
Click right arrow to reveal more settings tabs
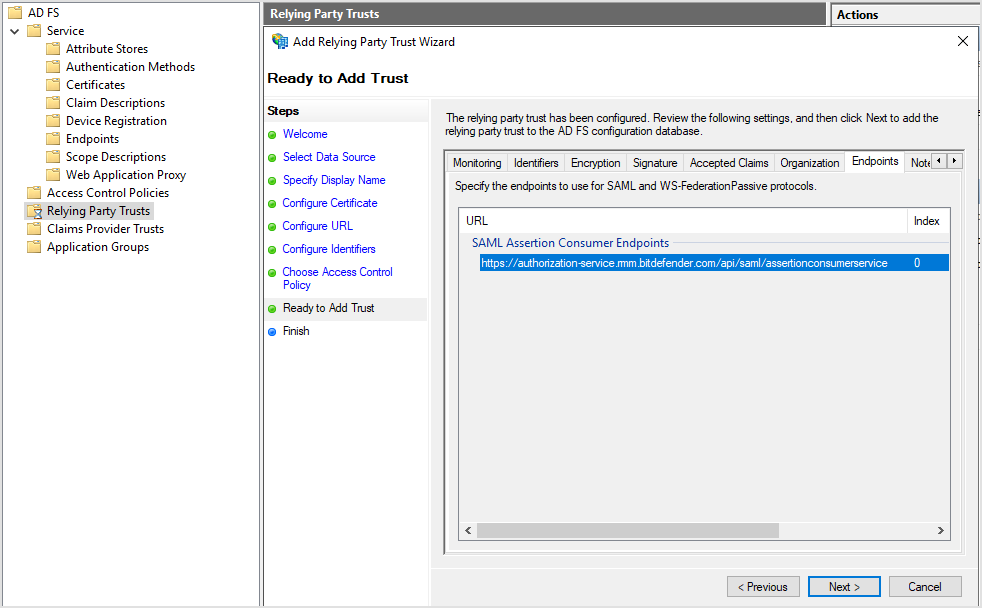tap(953, 160)
